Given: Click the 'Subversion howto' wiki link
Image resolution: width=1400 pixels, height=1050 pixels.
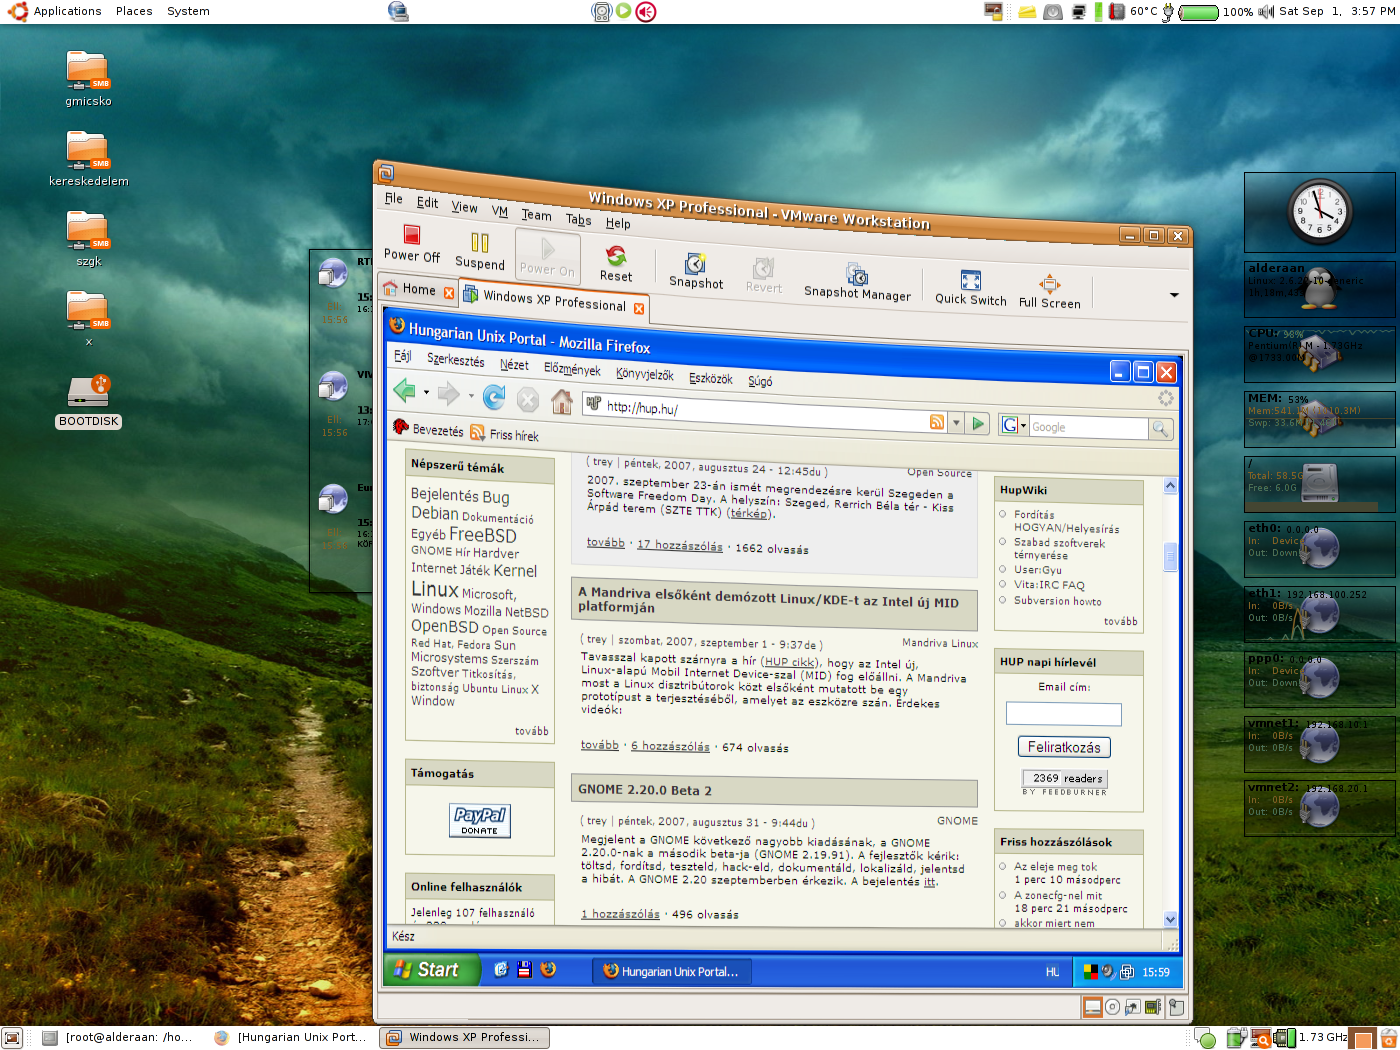Looking at the screenshot, I should coord(1058,601).
